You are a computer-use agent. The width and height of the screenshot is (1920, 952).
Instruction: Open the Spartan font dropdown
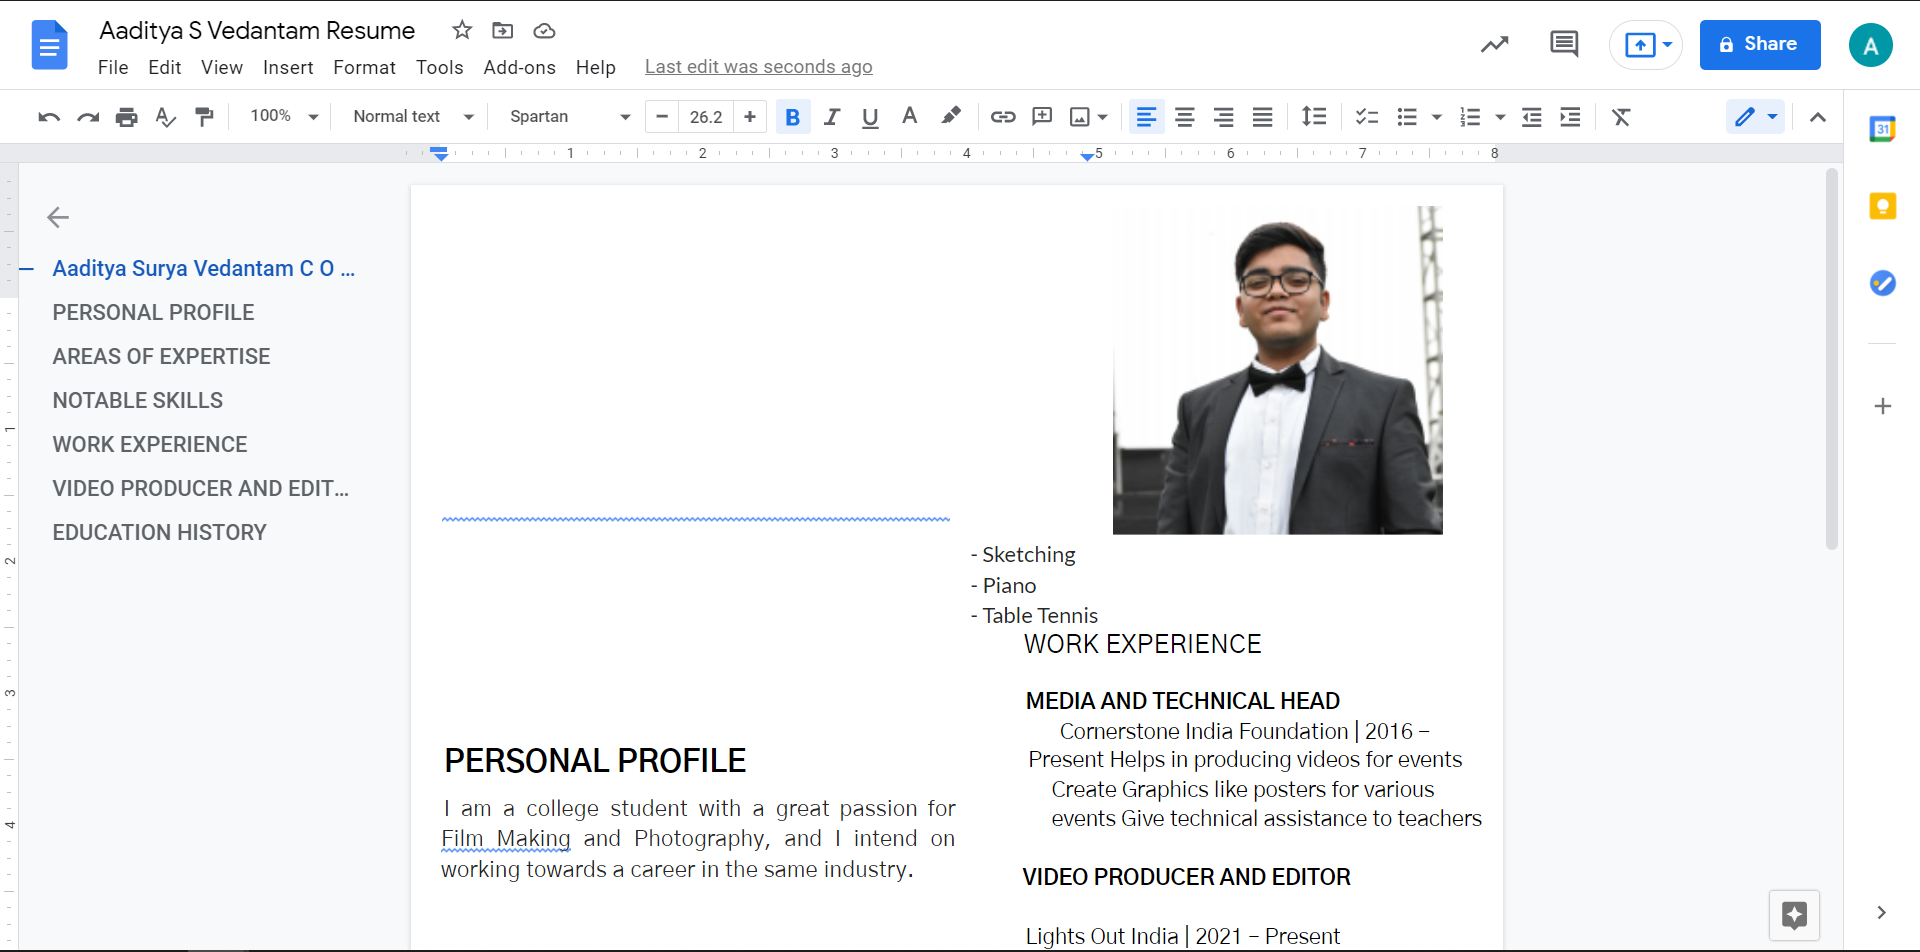(x=568, y=117)
